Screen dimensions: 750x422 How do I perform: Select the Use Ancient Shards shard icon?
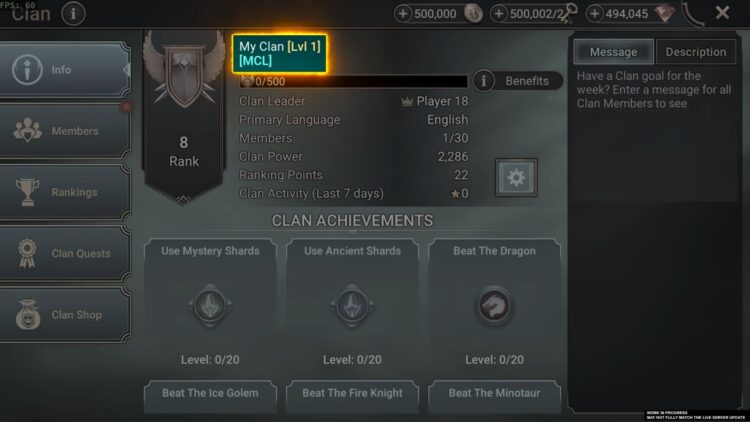point(352,305)
